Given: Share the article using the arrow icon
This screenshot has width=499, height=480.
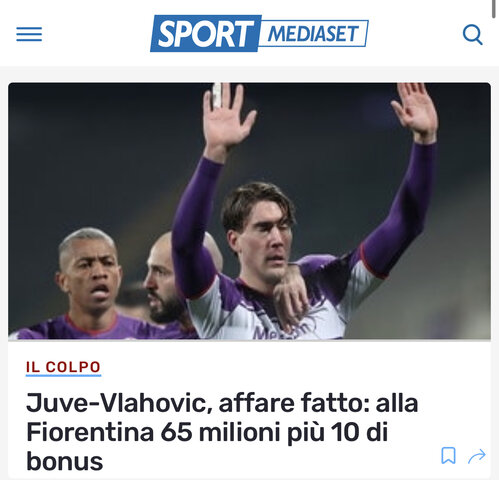Looking at the screenshot, I should pyautogui.click(x=477, y=456).
